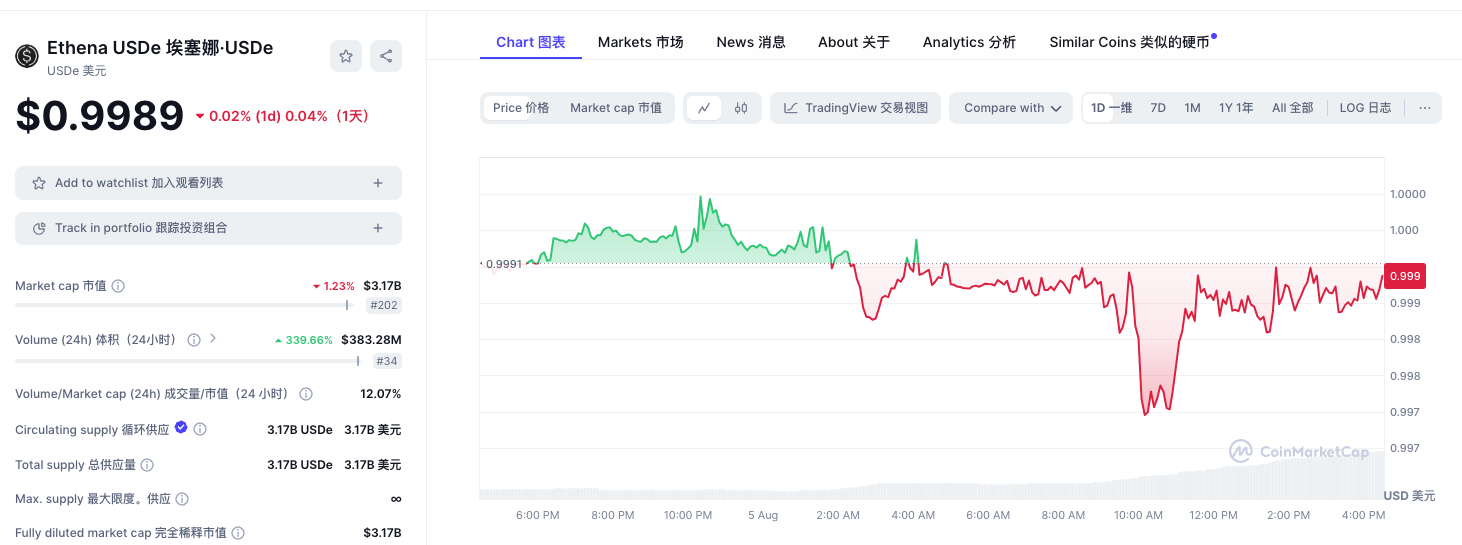This screenshot has height=545, width=1462.
Task: Click info icon next to Market cap
Action: 118,286
